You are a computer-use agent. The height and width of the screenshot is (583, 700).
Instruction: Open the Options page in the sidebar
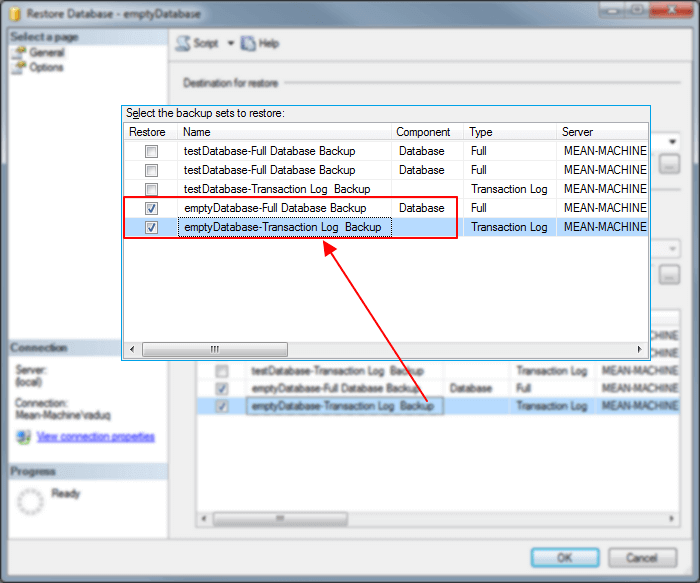46,67
